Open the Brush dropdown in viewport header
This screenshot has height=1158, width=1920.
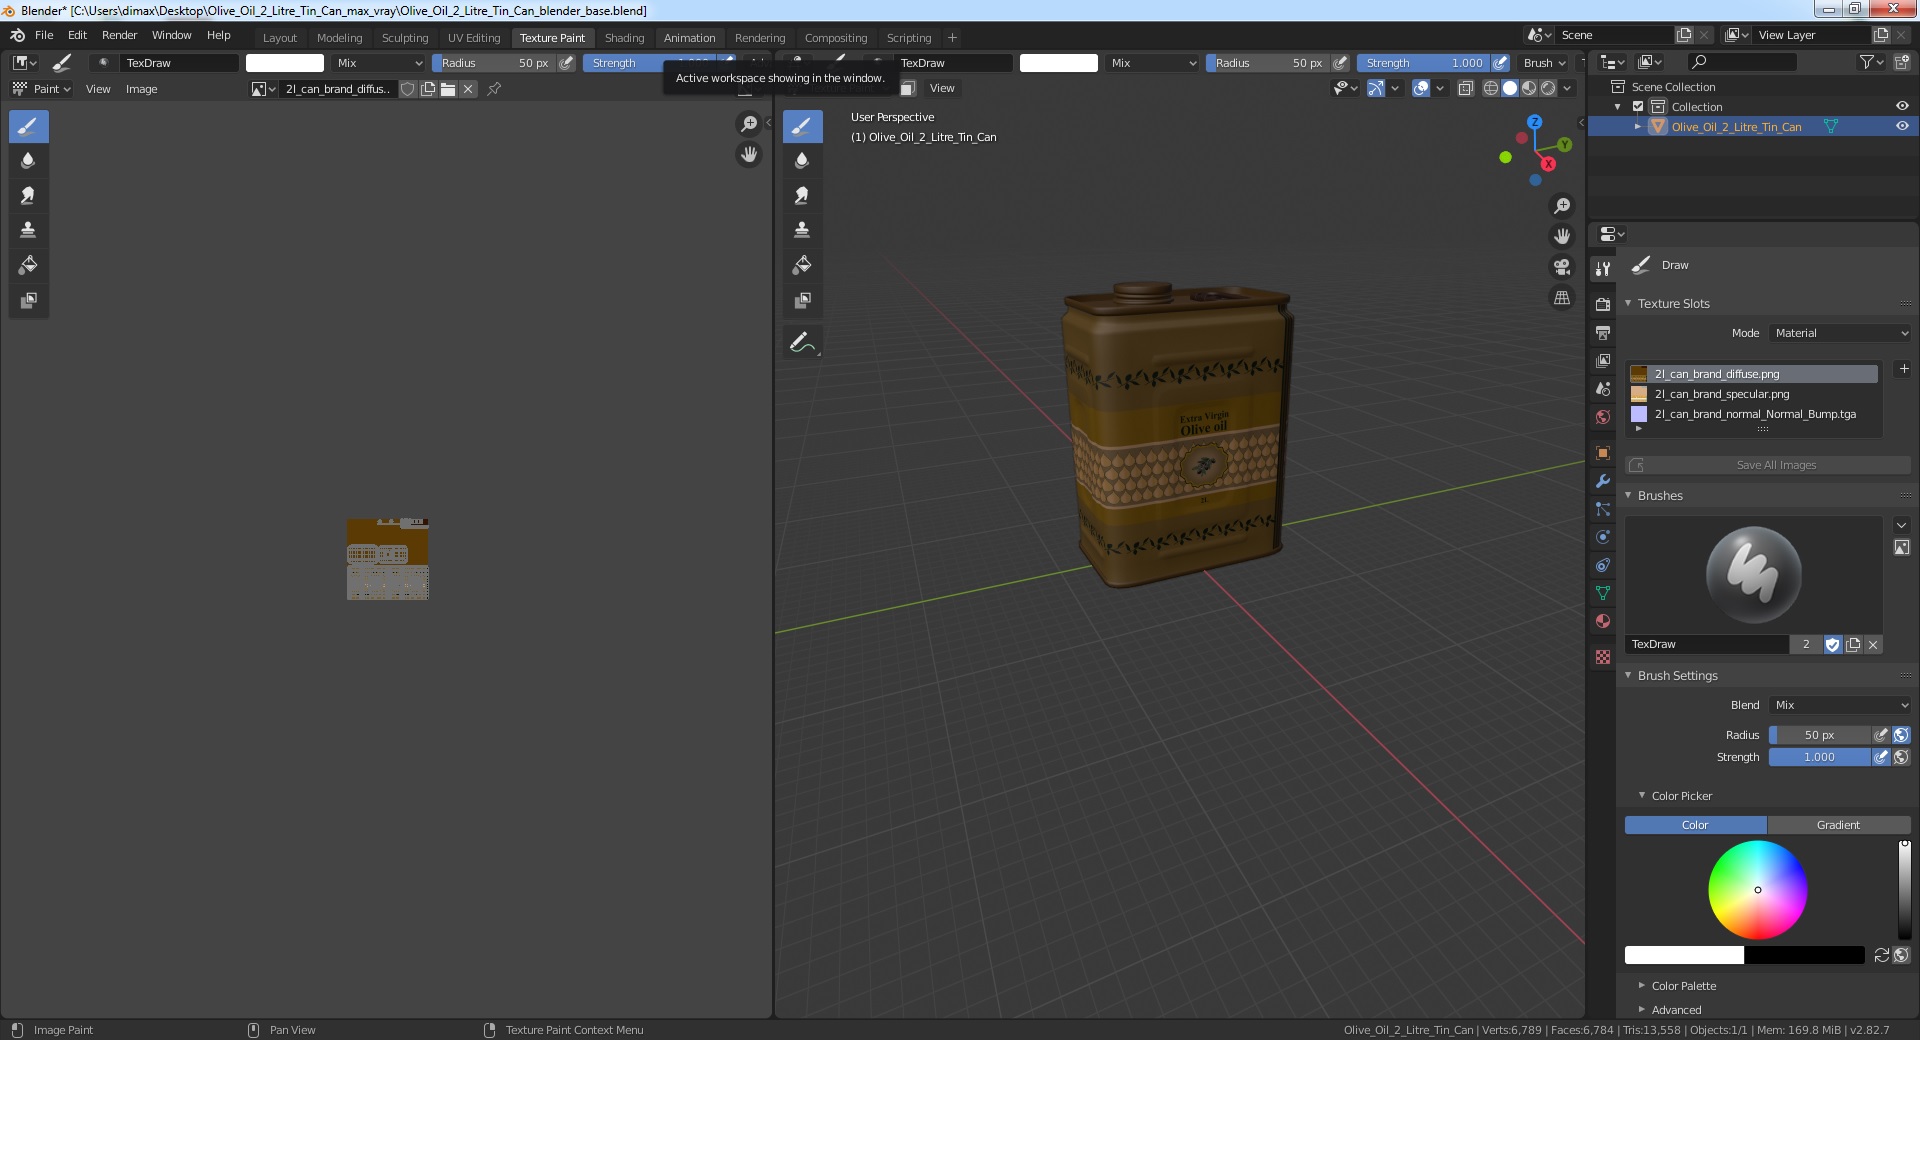(1544, 63)
